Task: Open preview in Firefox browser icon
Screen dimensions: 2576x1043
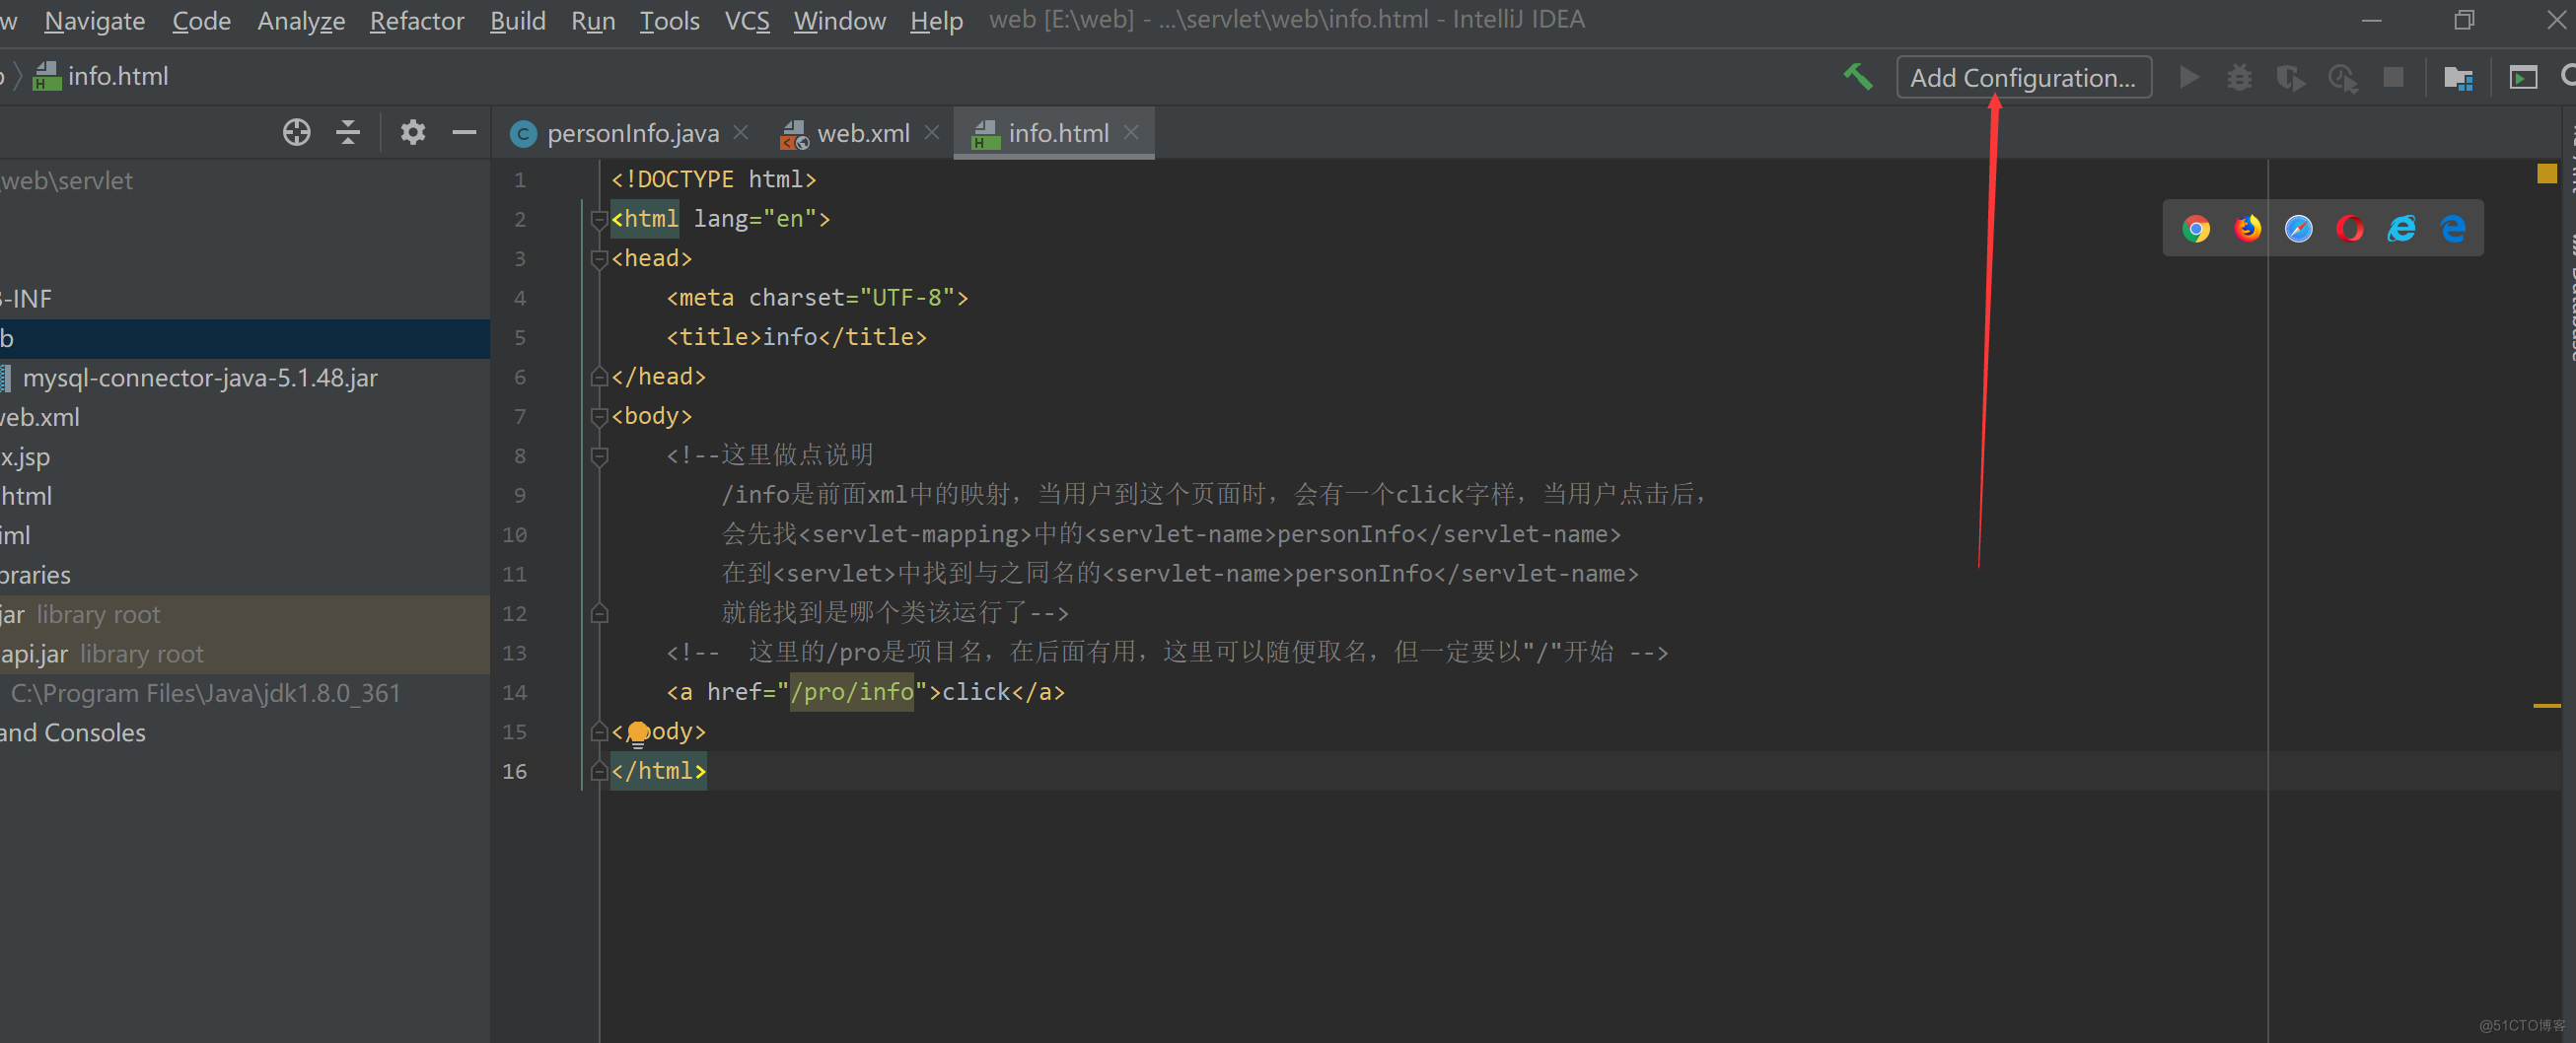Action: pyautogui.click(x=2247, y=229)
